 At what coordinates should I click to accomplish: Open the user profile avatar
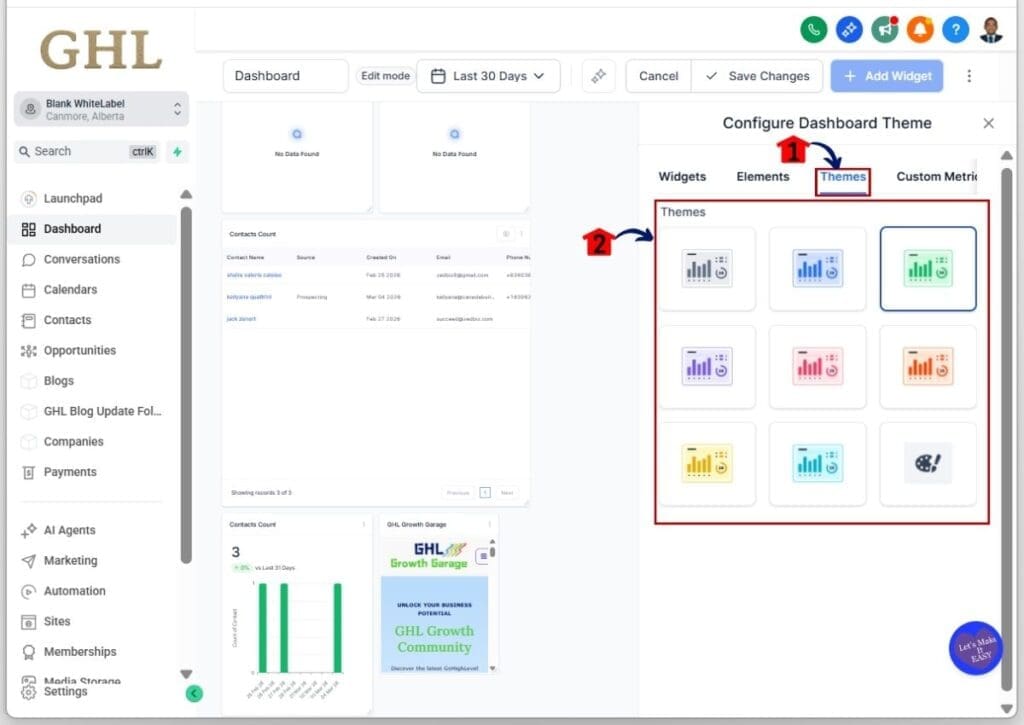990,30
